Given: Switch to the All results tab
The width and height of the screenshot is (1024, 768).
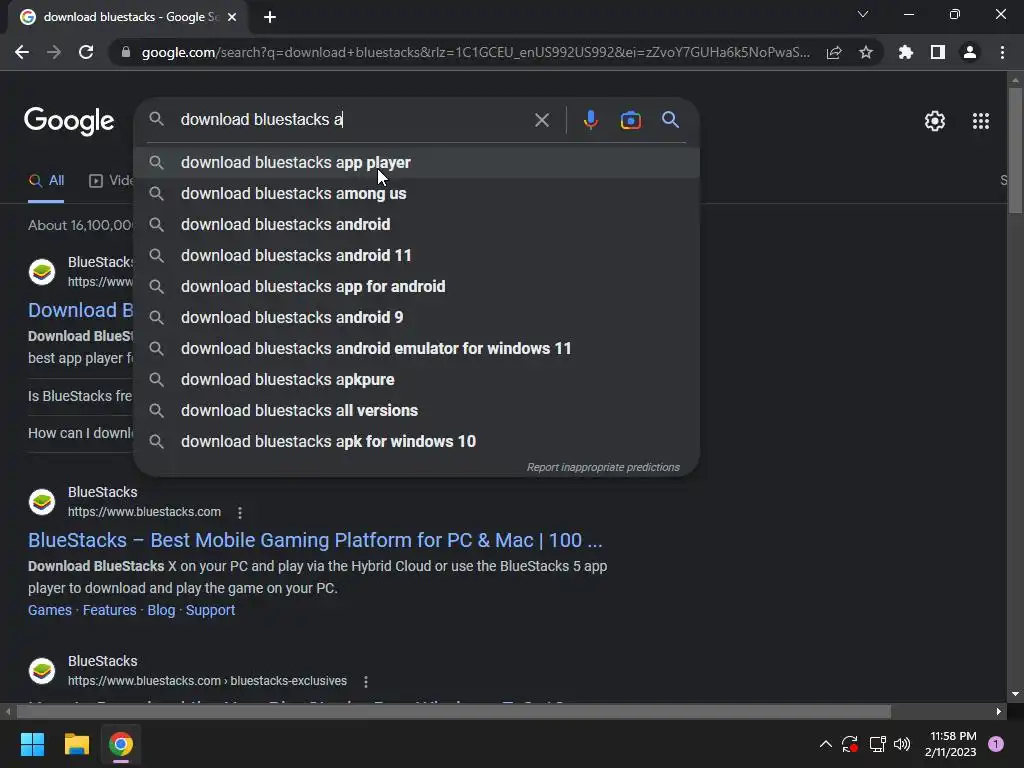Looking at the screenshot, I should [x=46, y=181].
